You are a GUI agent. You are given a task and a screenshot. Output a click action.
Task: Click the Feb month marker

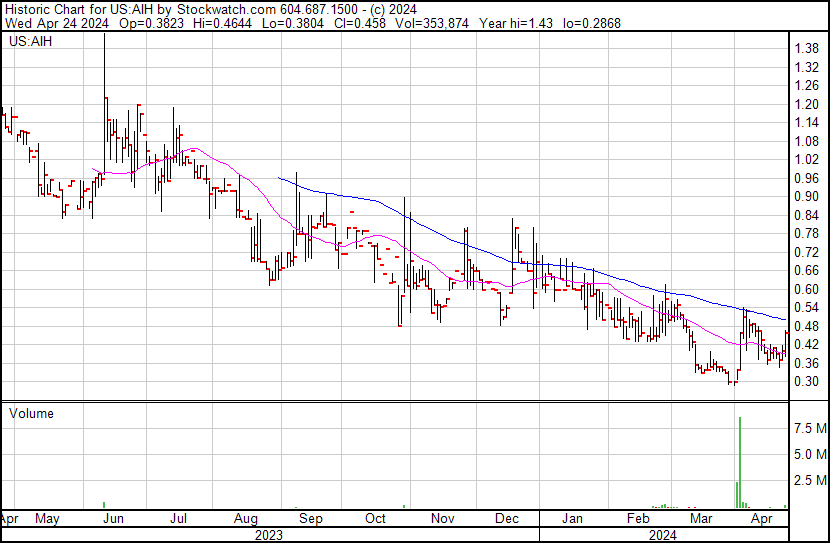coord(638,520)
